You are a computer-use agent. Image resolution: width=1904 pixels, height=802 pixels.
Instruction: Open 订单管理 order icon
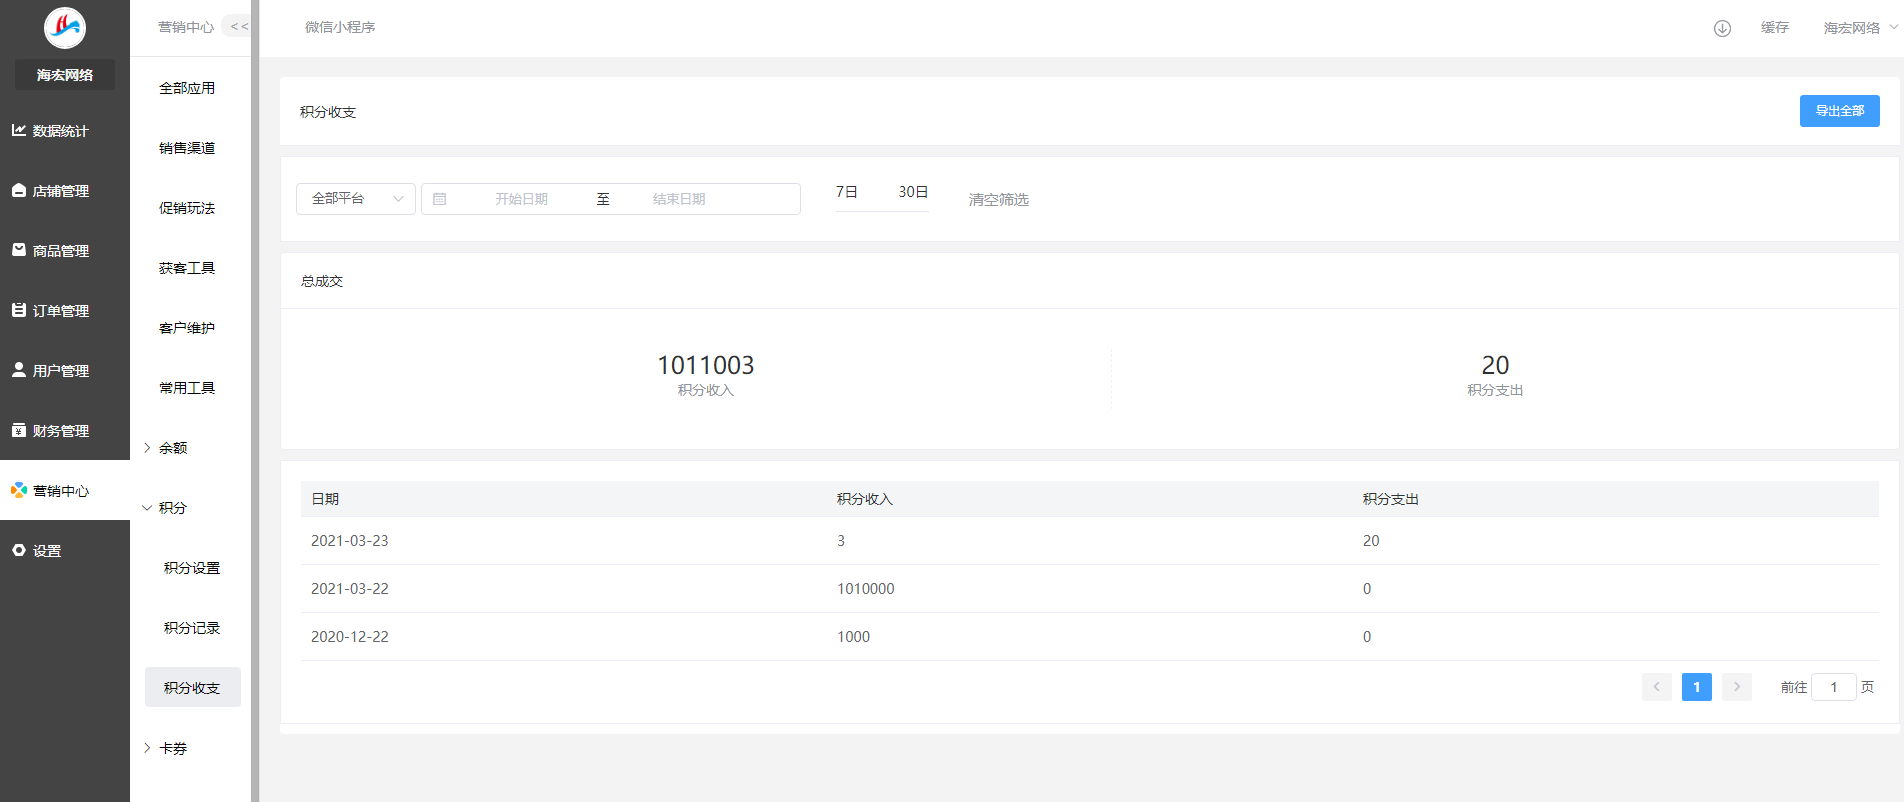click(19, 310)
